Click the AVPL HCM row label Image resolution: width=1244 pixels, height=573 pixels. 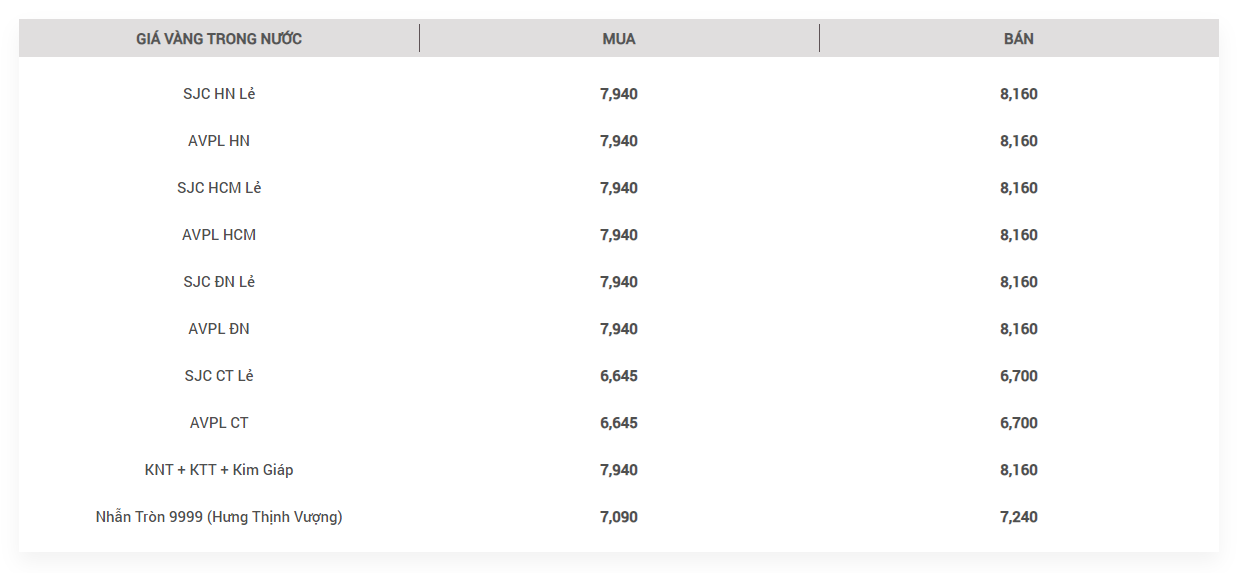(219, 235)
